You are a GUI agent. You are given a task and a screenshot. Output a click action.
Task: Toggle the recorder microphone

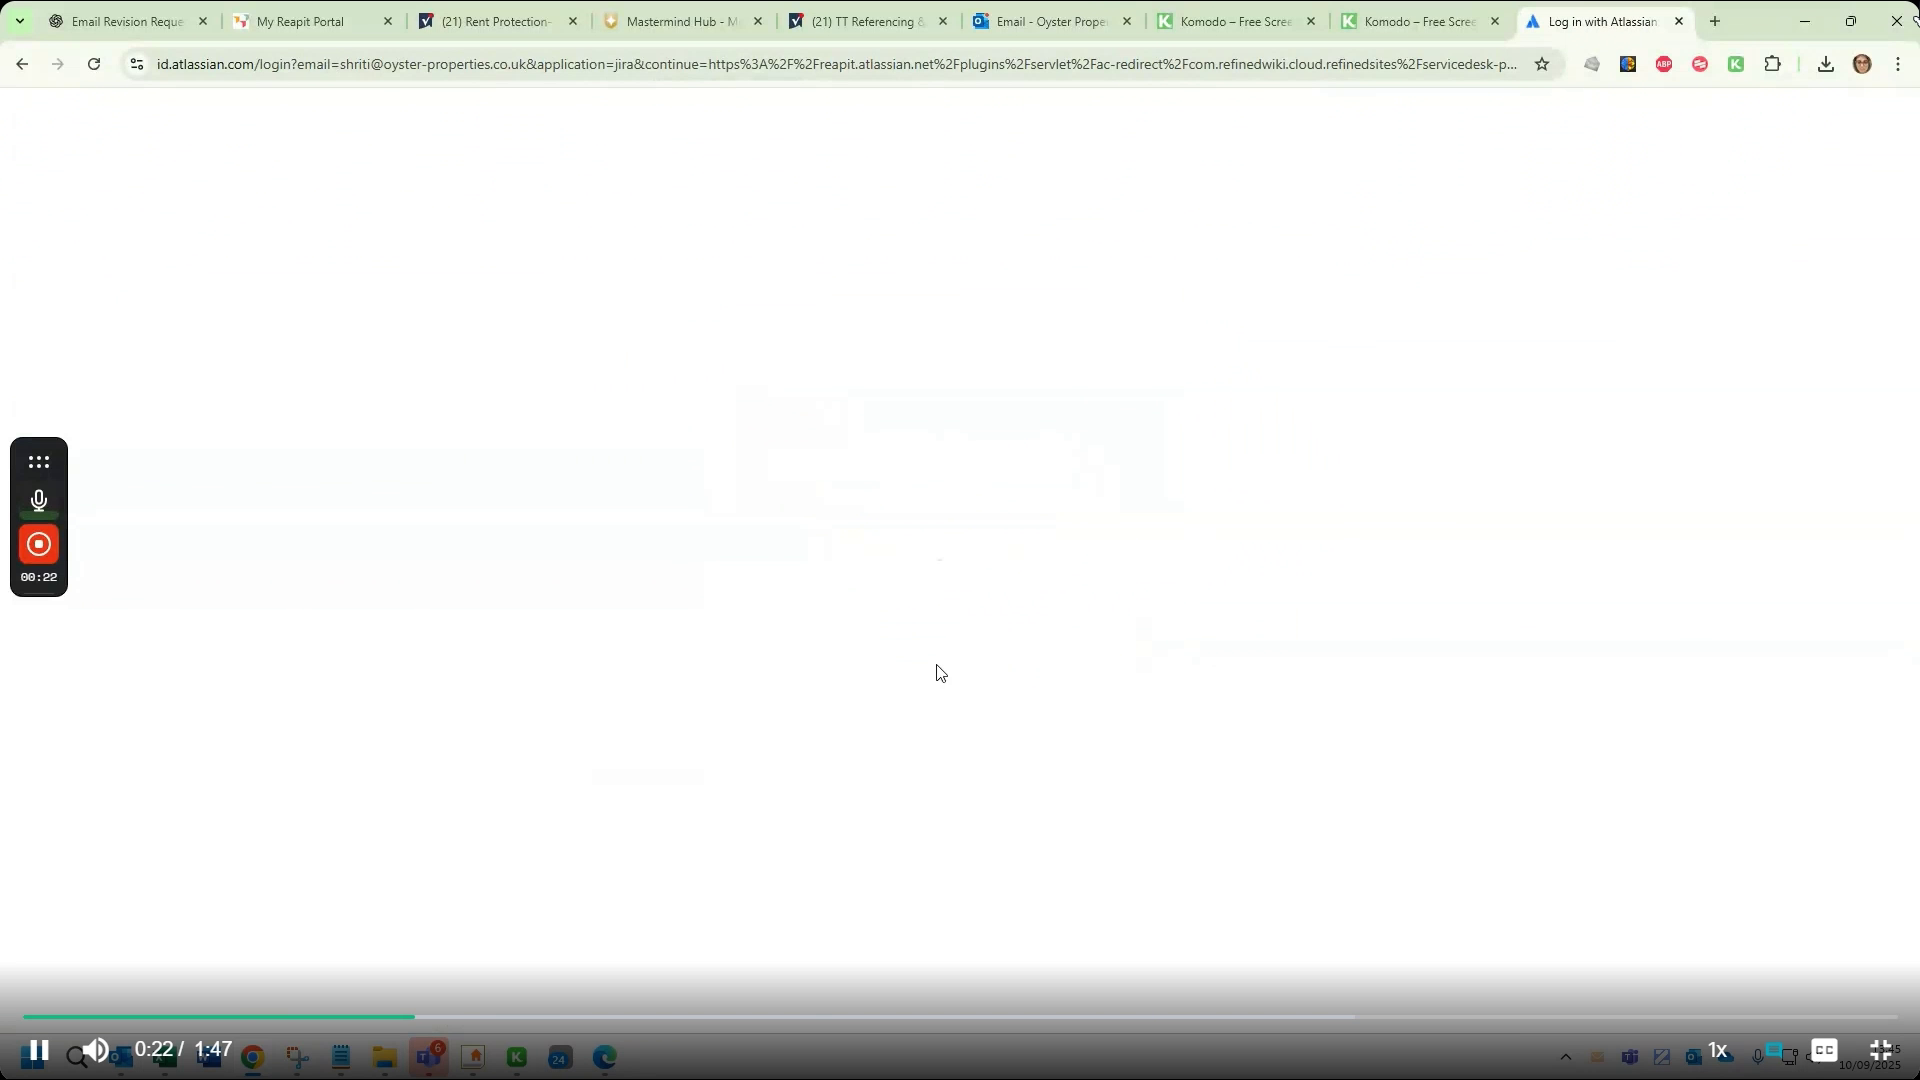pyautogui.click(x=38, y=501)
